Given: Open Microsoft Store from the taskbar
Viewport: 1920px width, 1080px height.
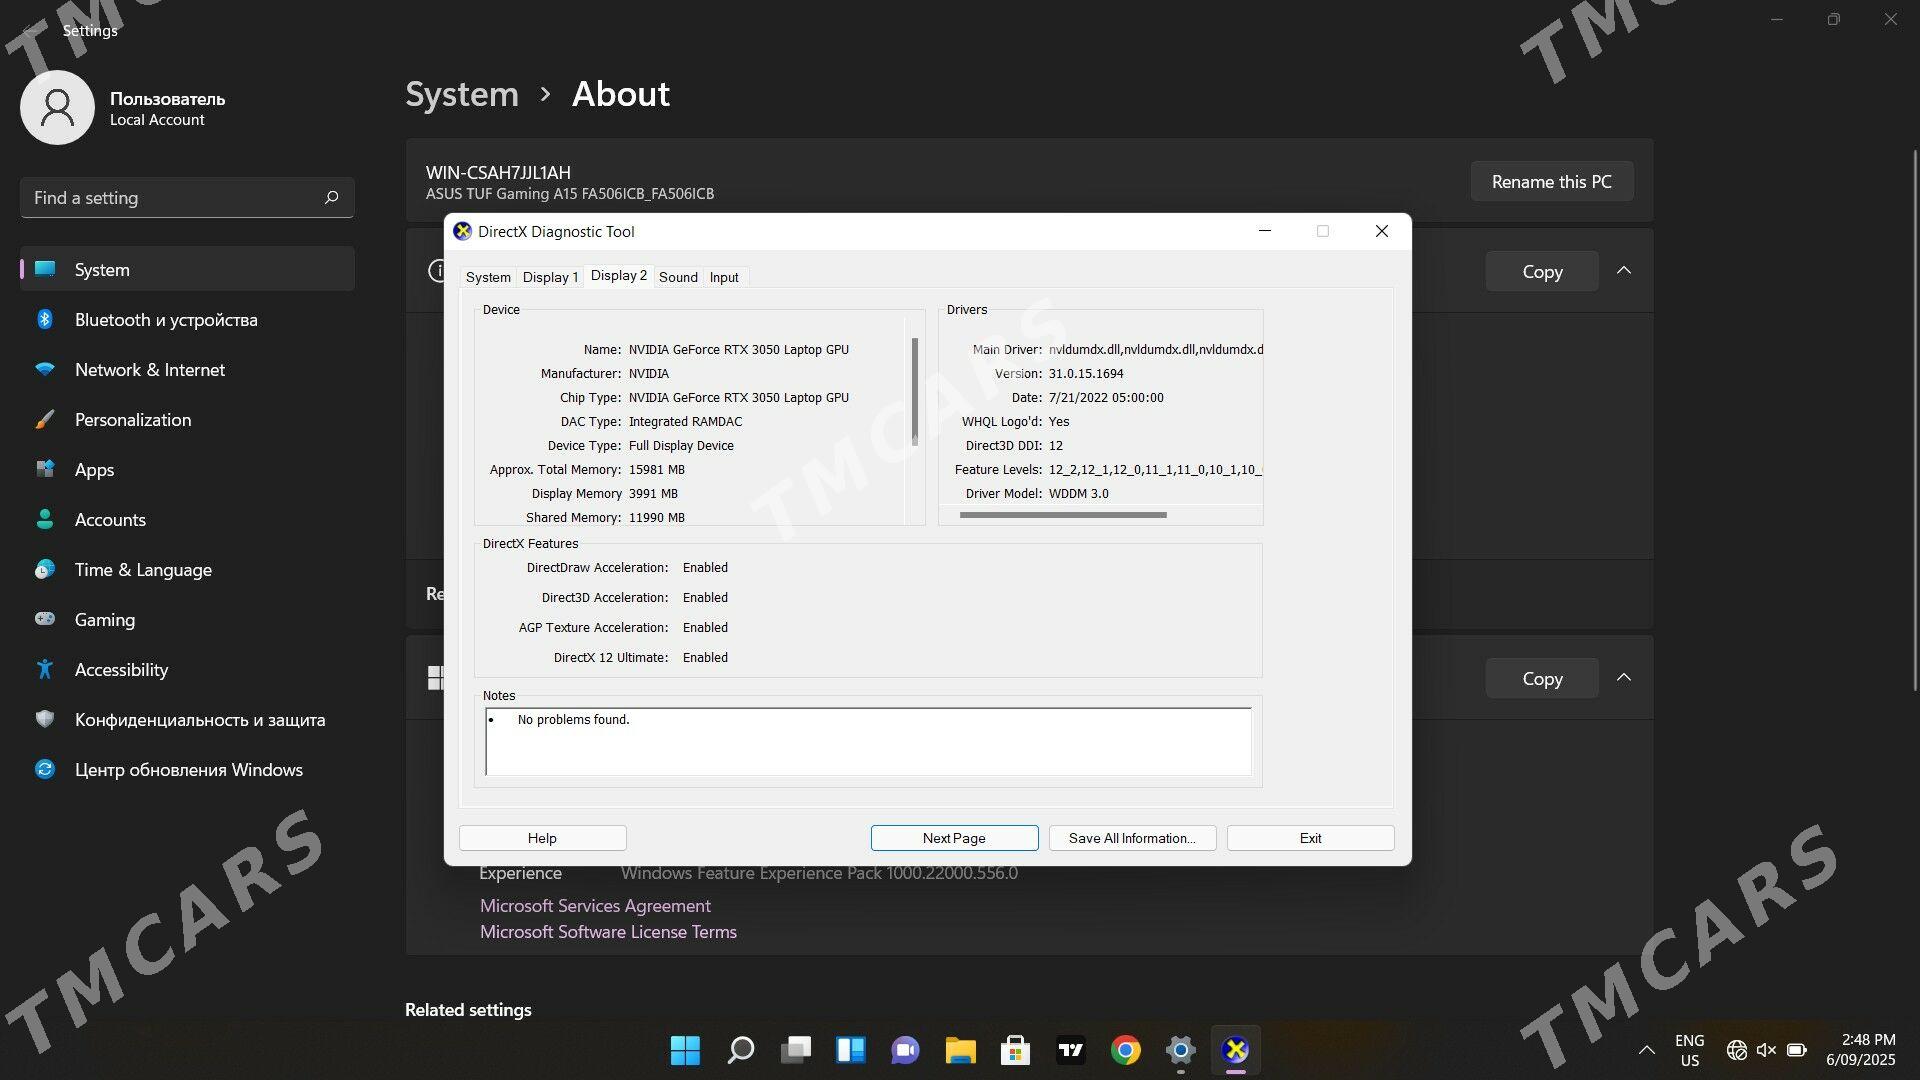Looking at the screenshot, I should [x=1016, y=1050].
